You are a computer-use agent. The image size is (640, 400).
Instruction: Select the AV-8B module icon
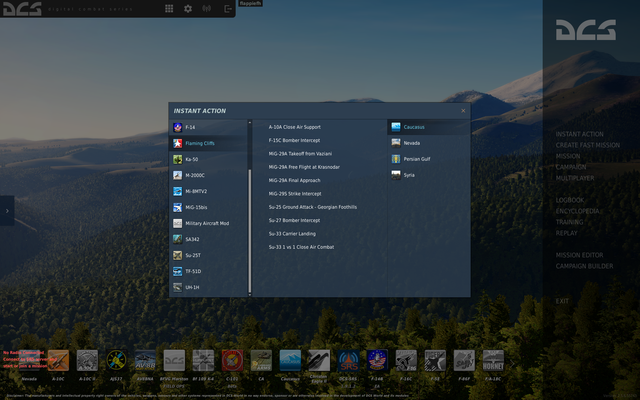point(145,360)
